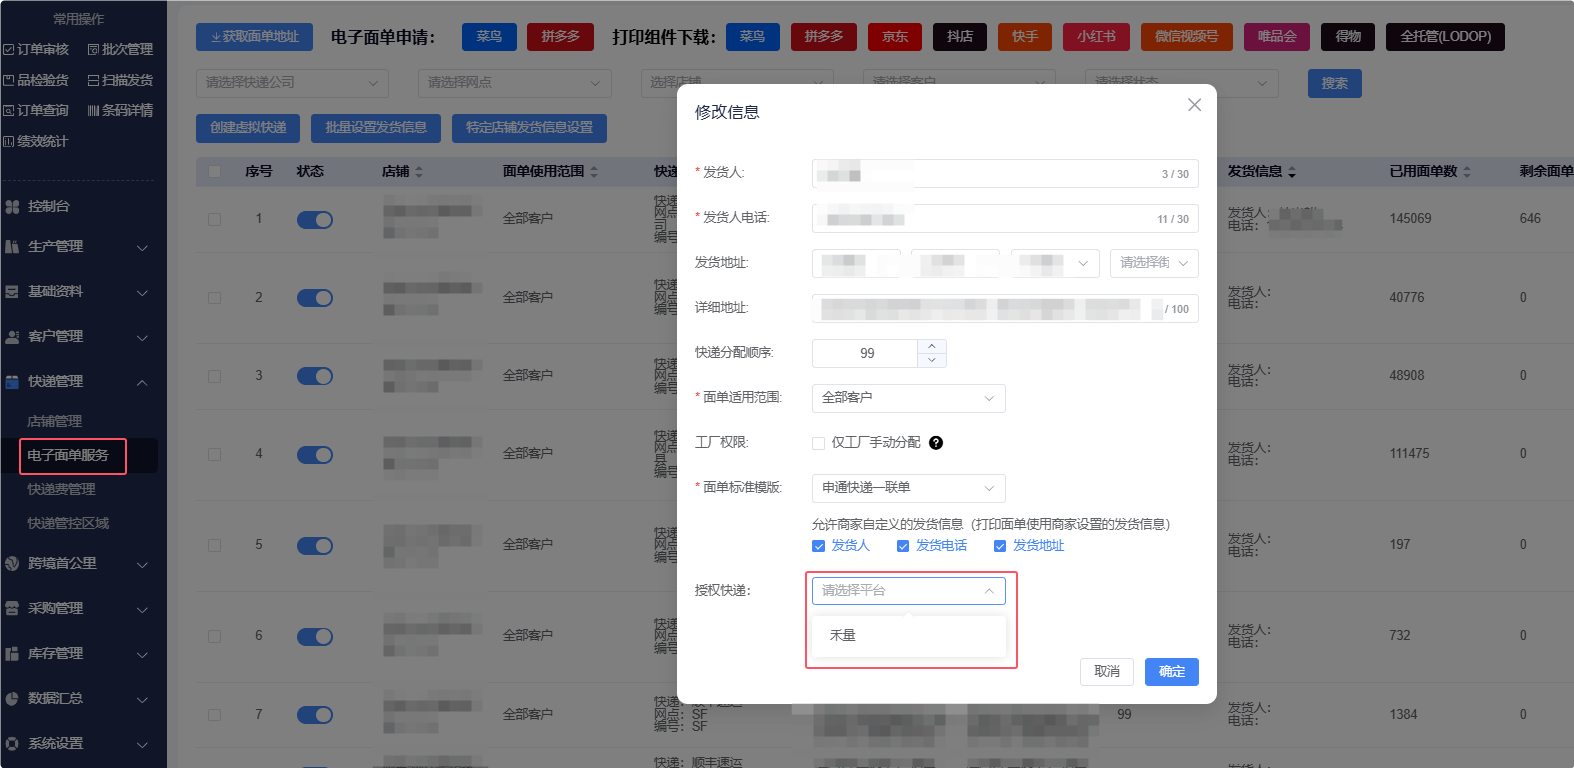Click the icon beside 订单查询 shortcut
Viewport: 1574px width, 768px height.
point(8,111)
